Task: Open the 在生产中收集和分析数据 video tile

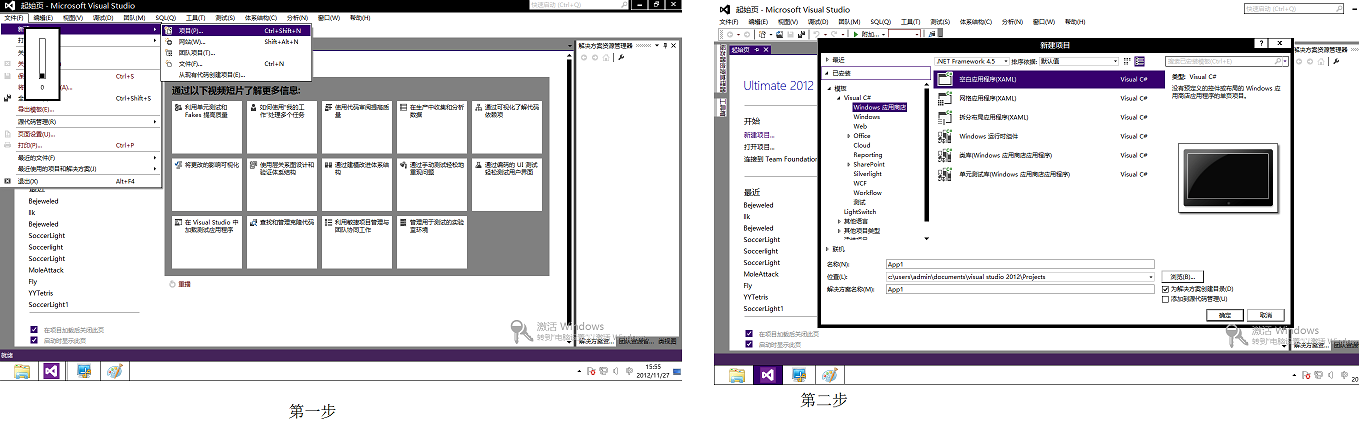Action: (432, 125)
